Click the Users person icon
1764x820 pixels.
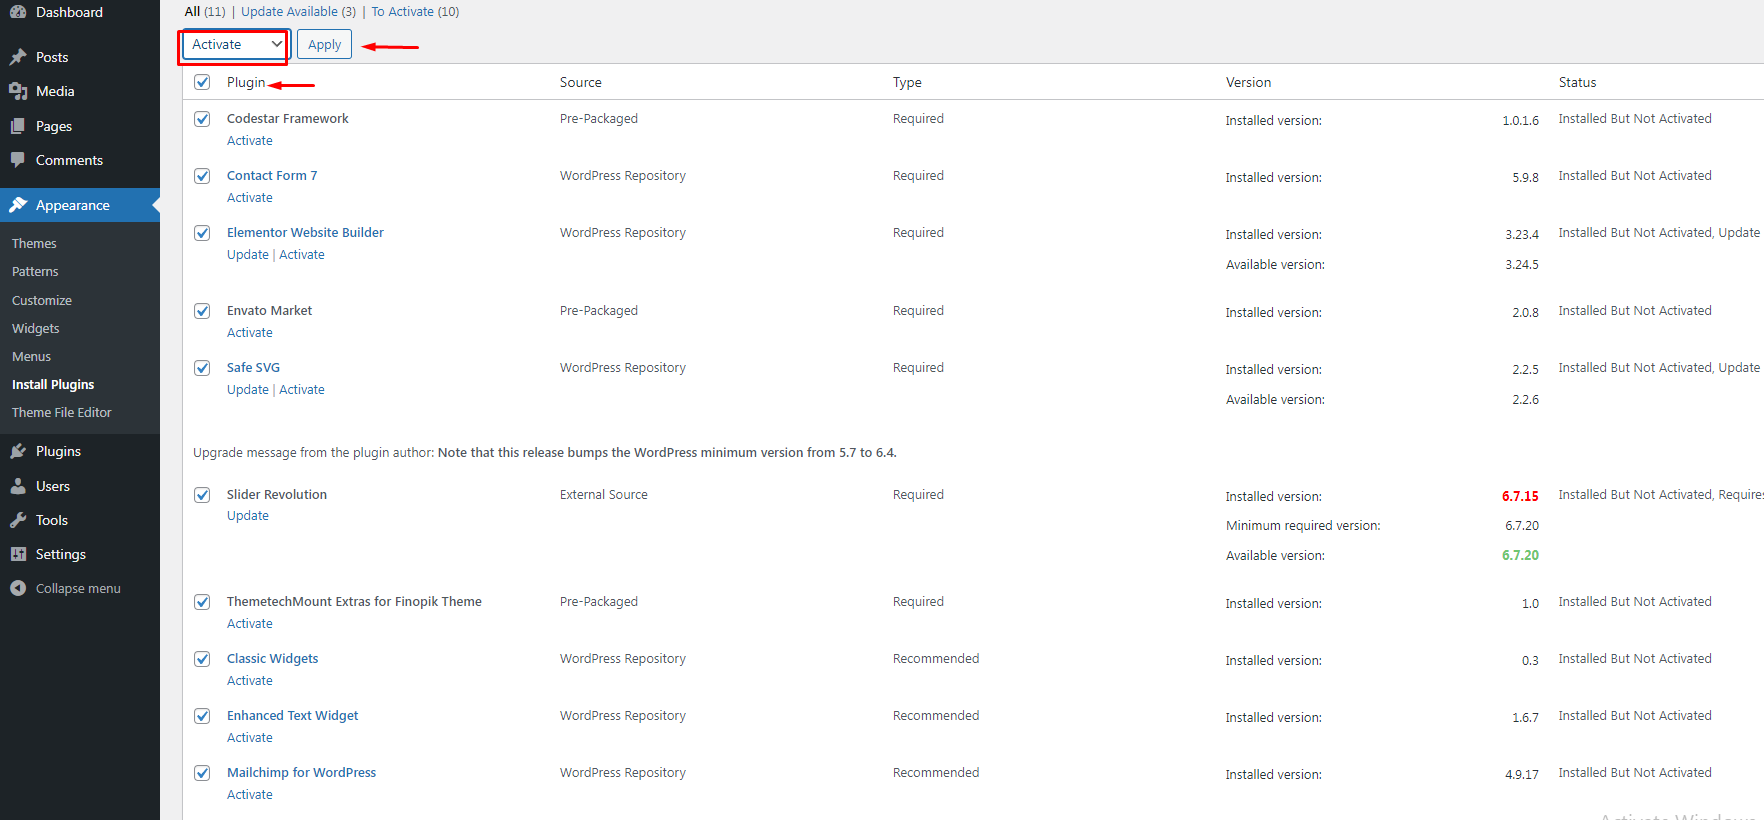coord(18,486)
